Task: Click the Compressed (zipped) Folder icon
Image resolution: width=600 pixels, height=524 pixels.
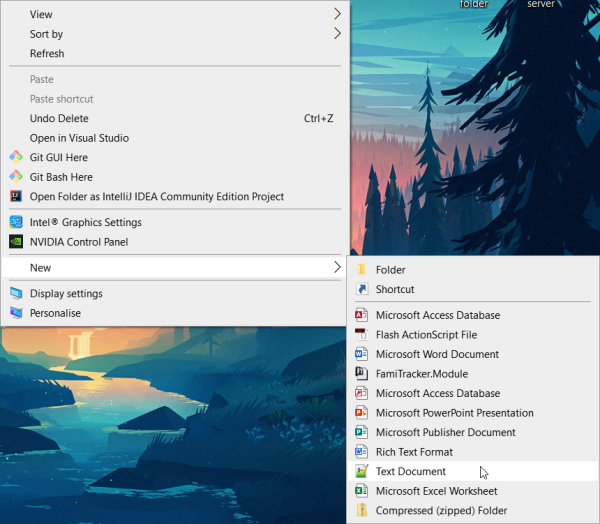Action: pos(362,511)
